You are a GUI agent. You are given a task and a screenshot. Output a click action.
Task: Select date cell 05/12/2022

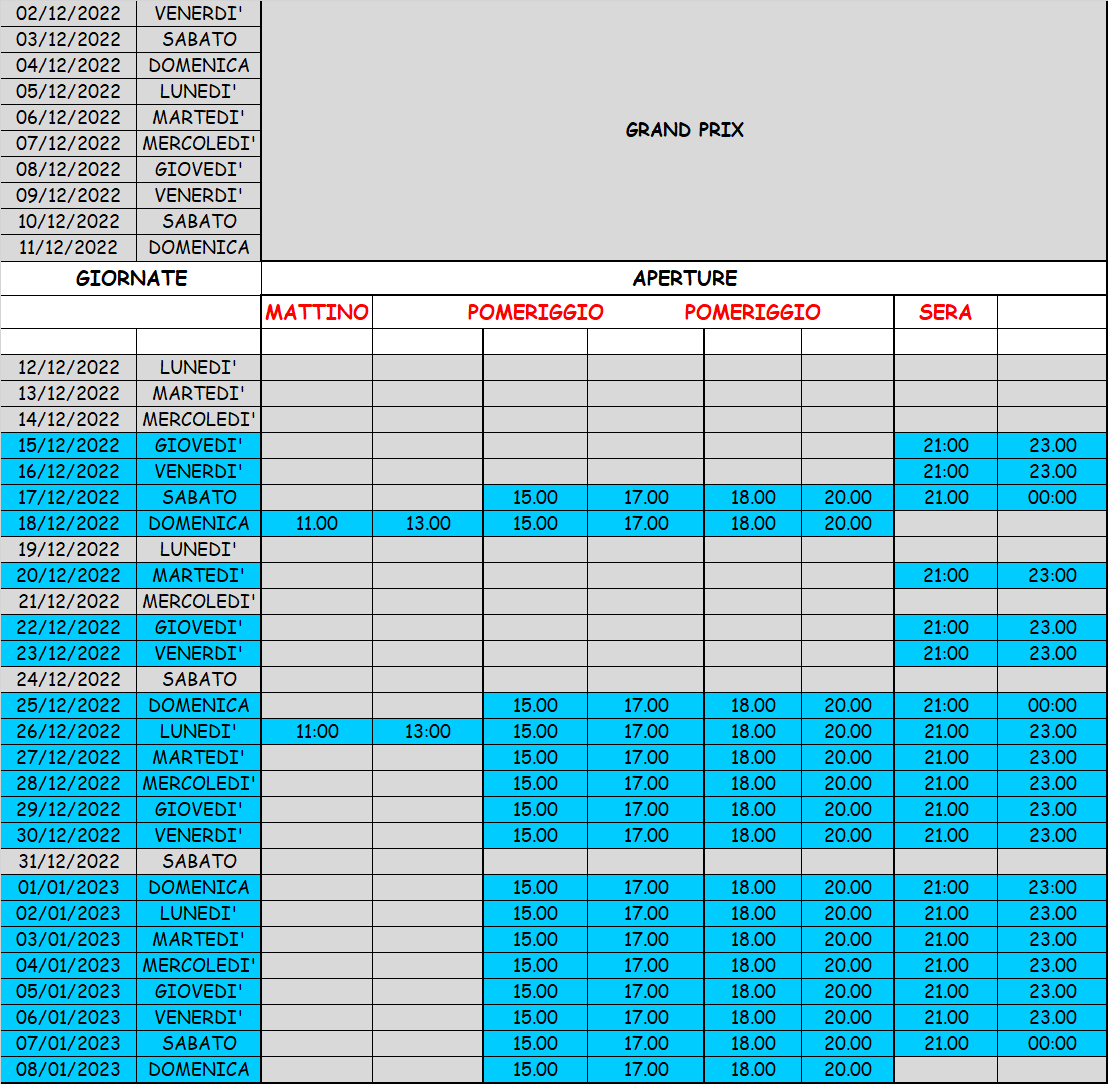(x=68, y=91)
